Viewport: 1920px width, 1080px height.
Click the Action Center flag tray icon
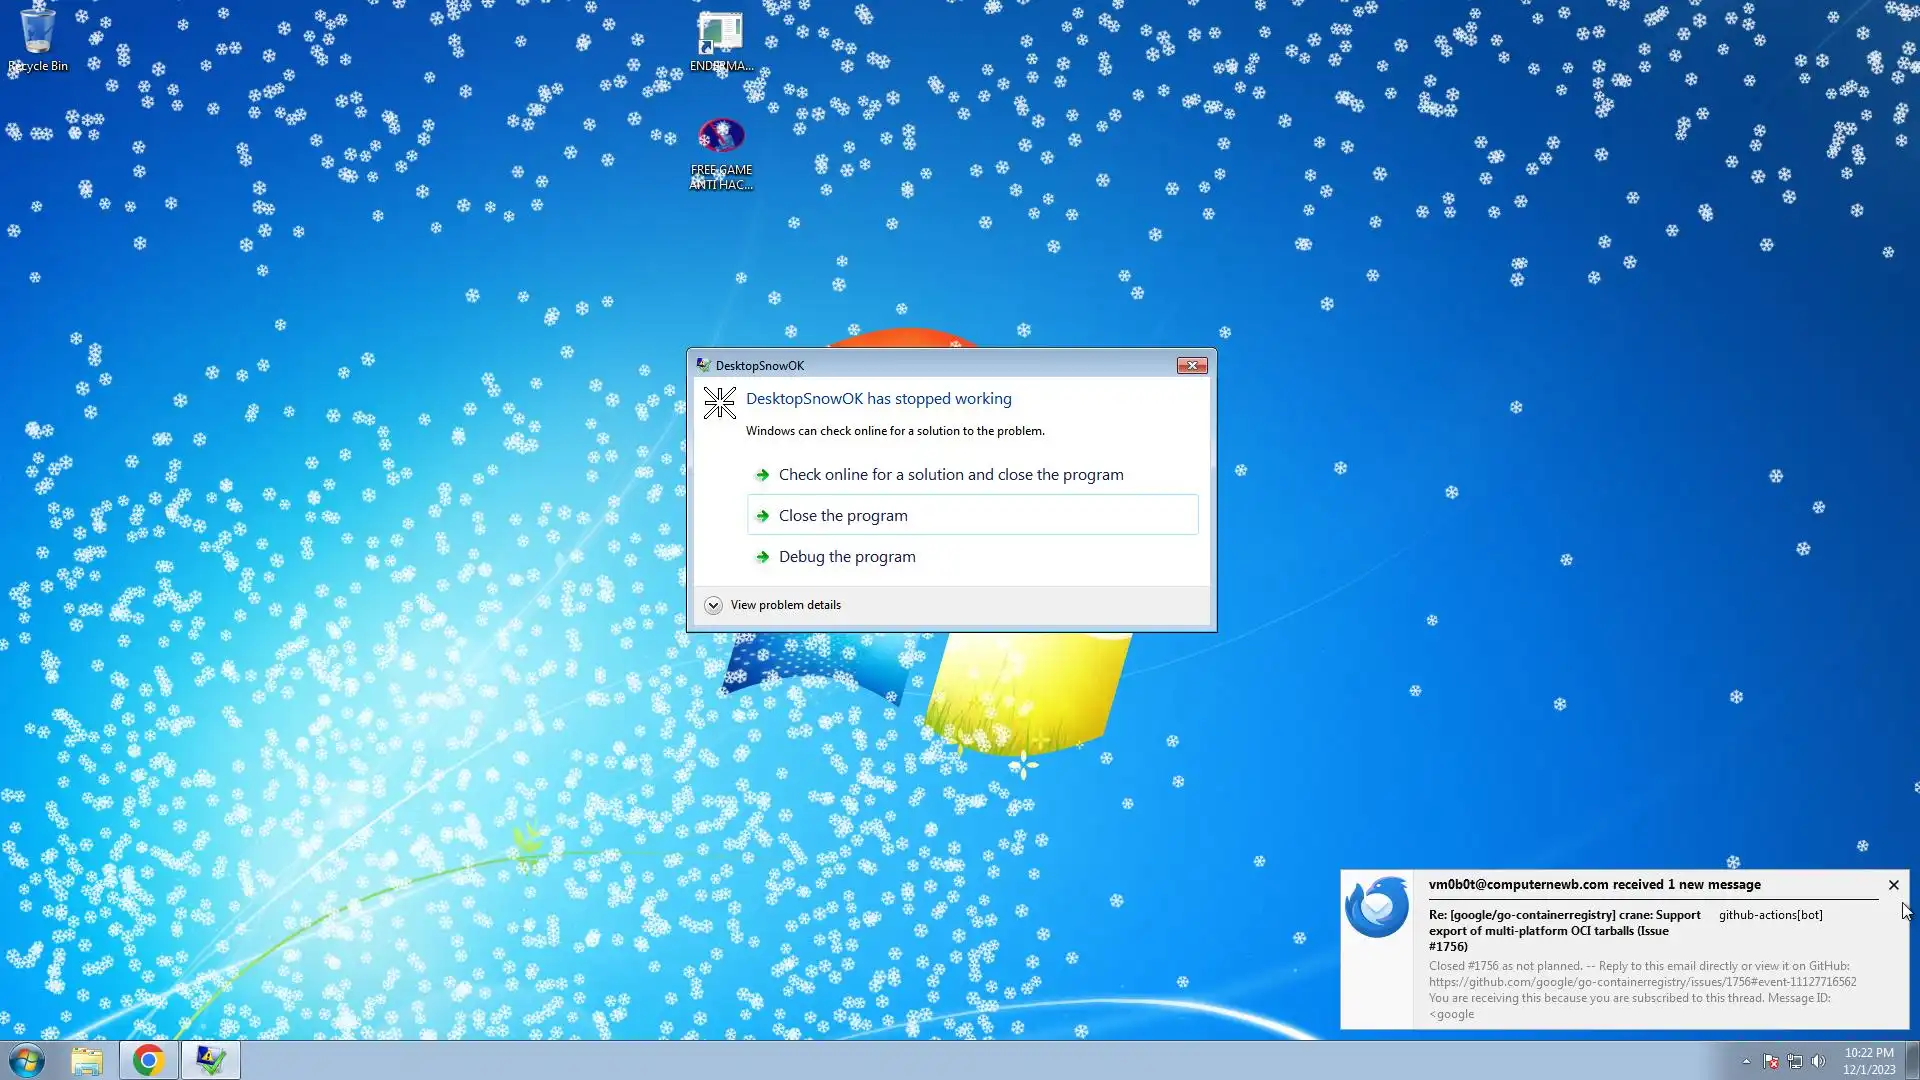[1770, 1061]
